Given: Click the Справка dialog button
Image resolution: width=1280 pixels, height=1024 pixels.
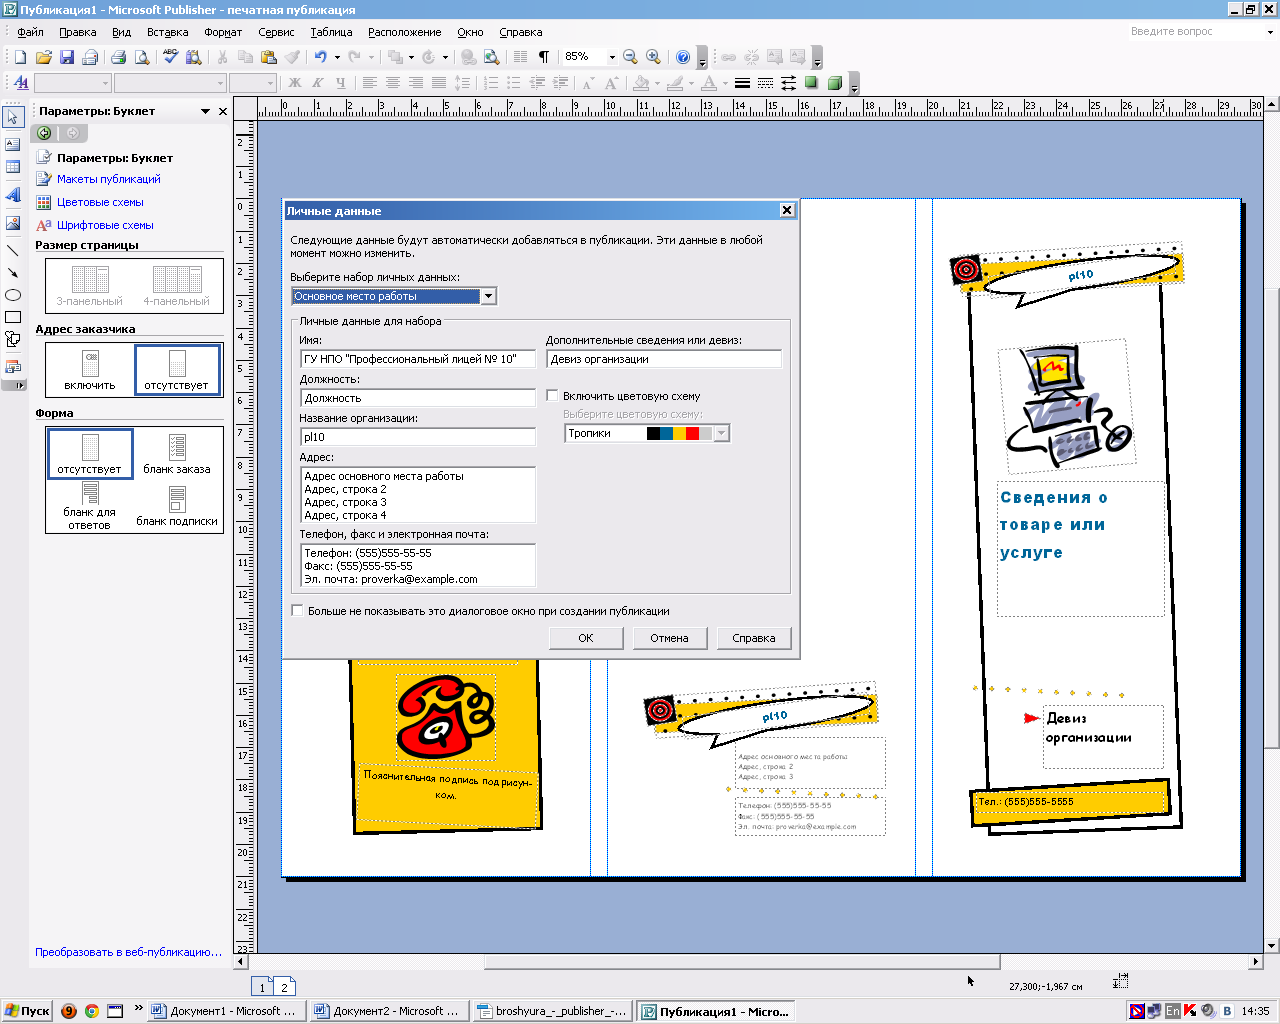Looking at the screenshot, I should click(754, 638).
